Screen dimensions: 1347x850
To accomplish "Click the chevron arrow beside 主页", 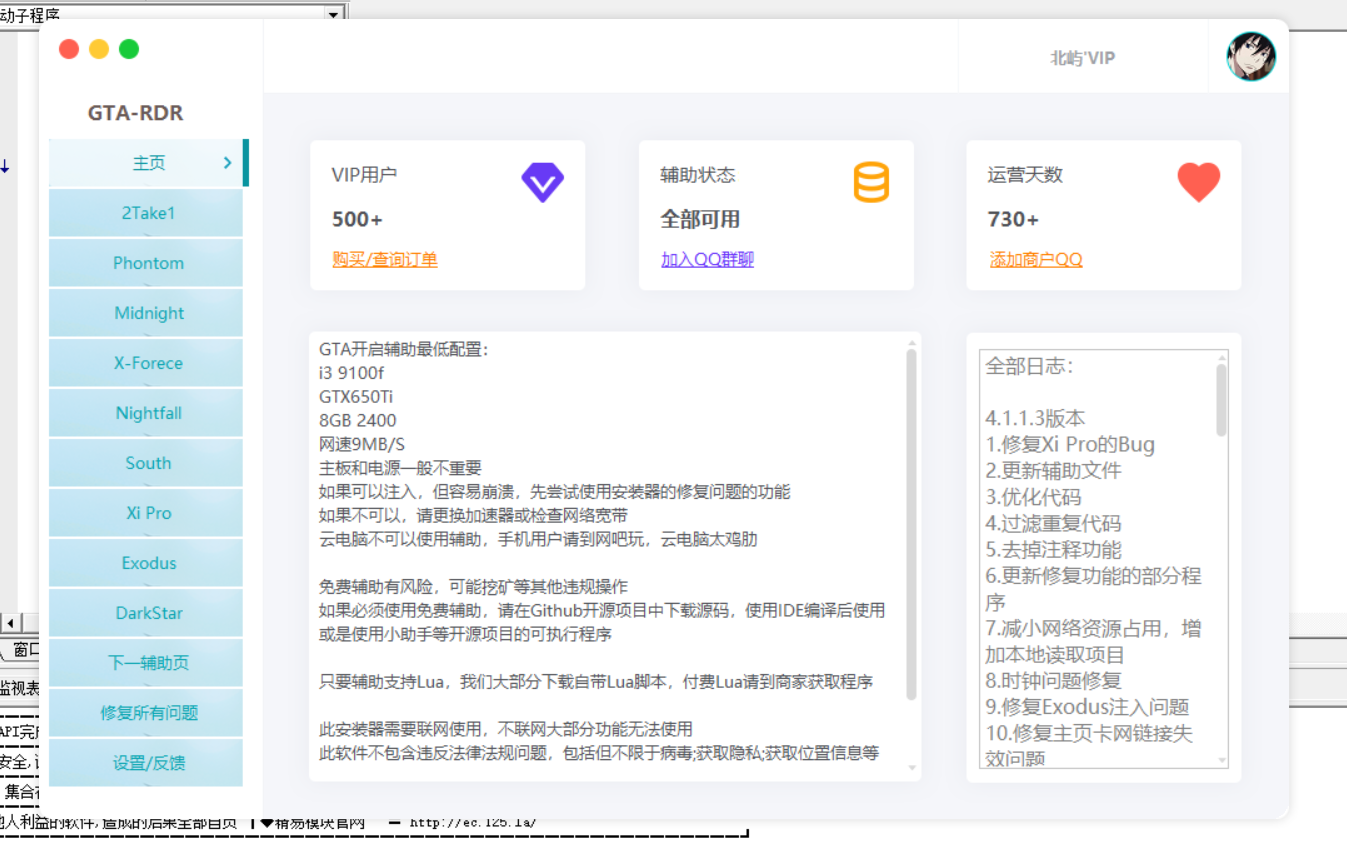I will (x=228, y=162).
